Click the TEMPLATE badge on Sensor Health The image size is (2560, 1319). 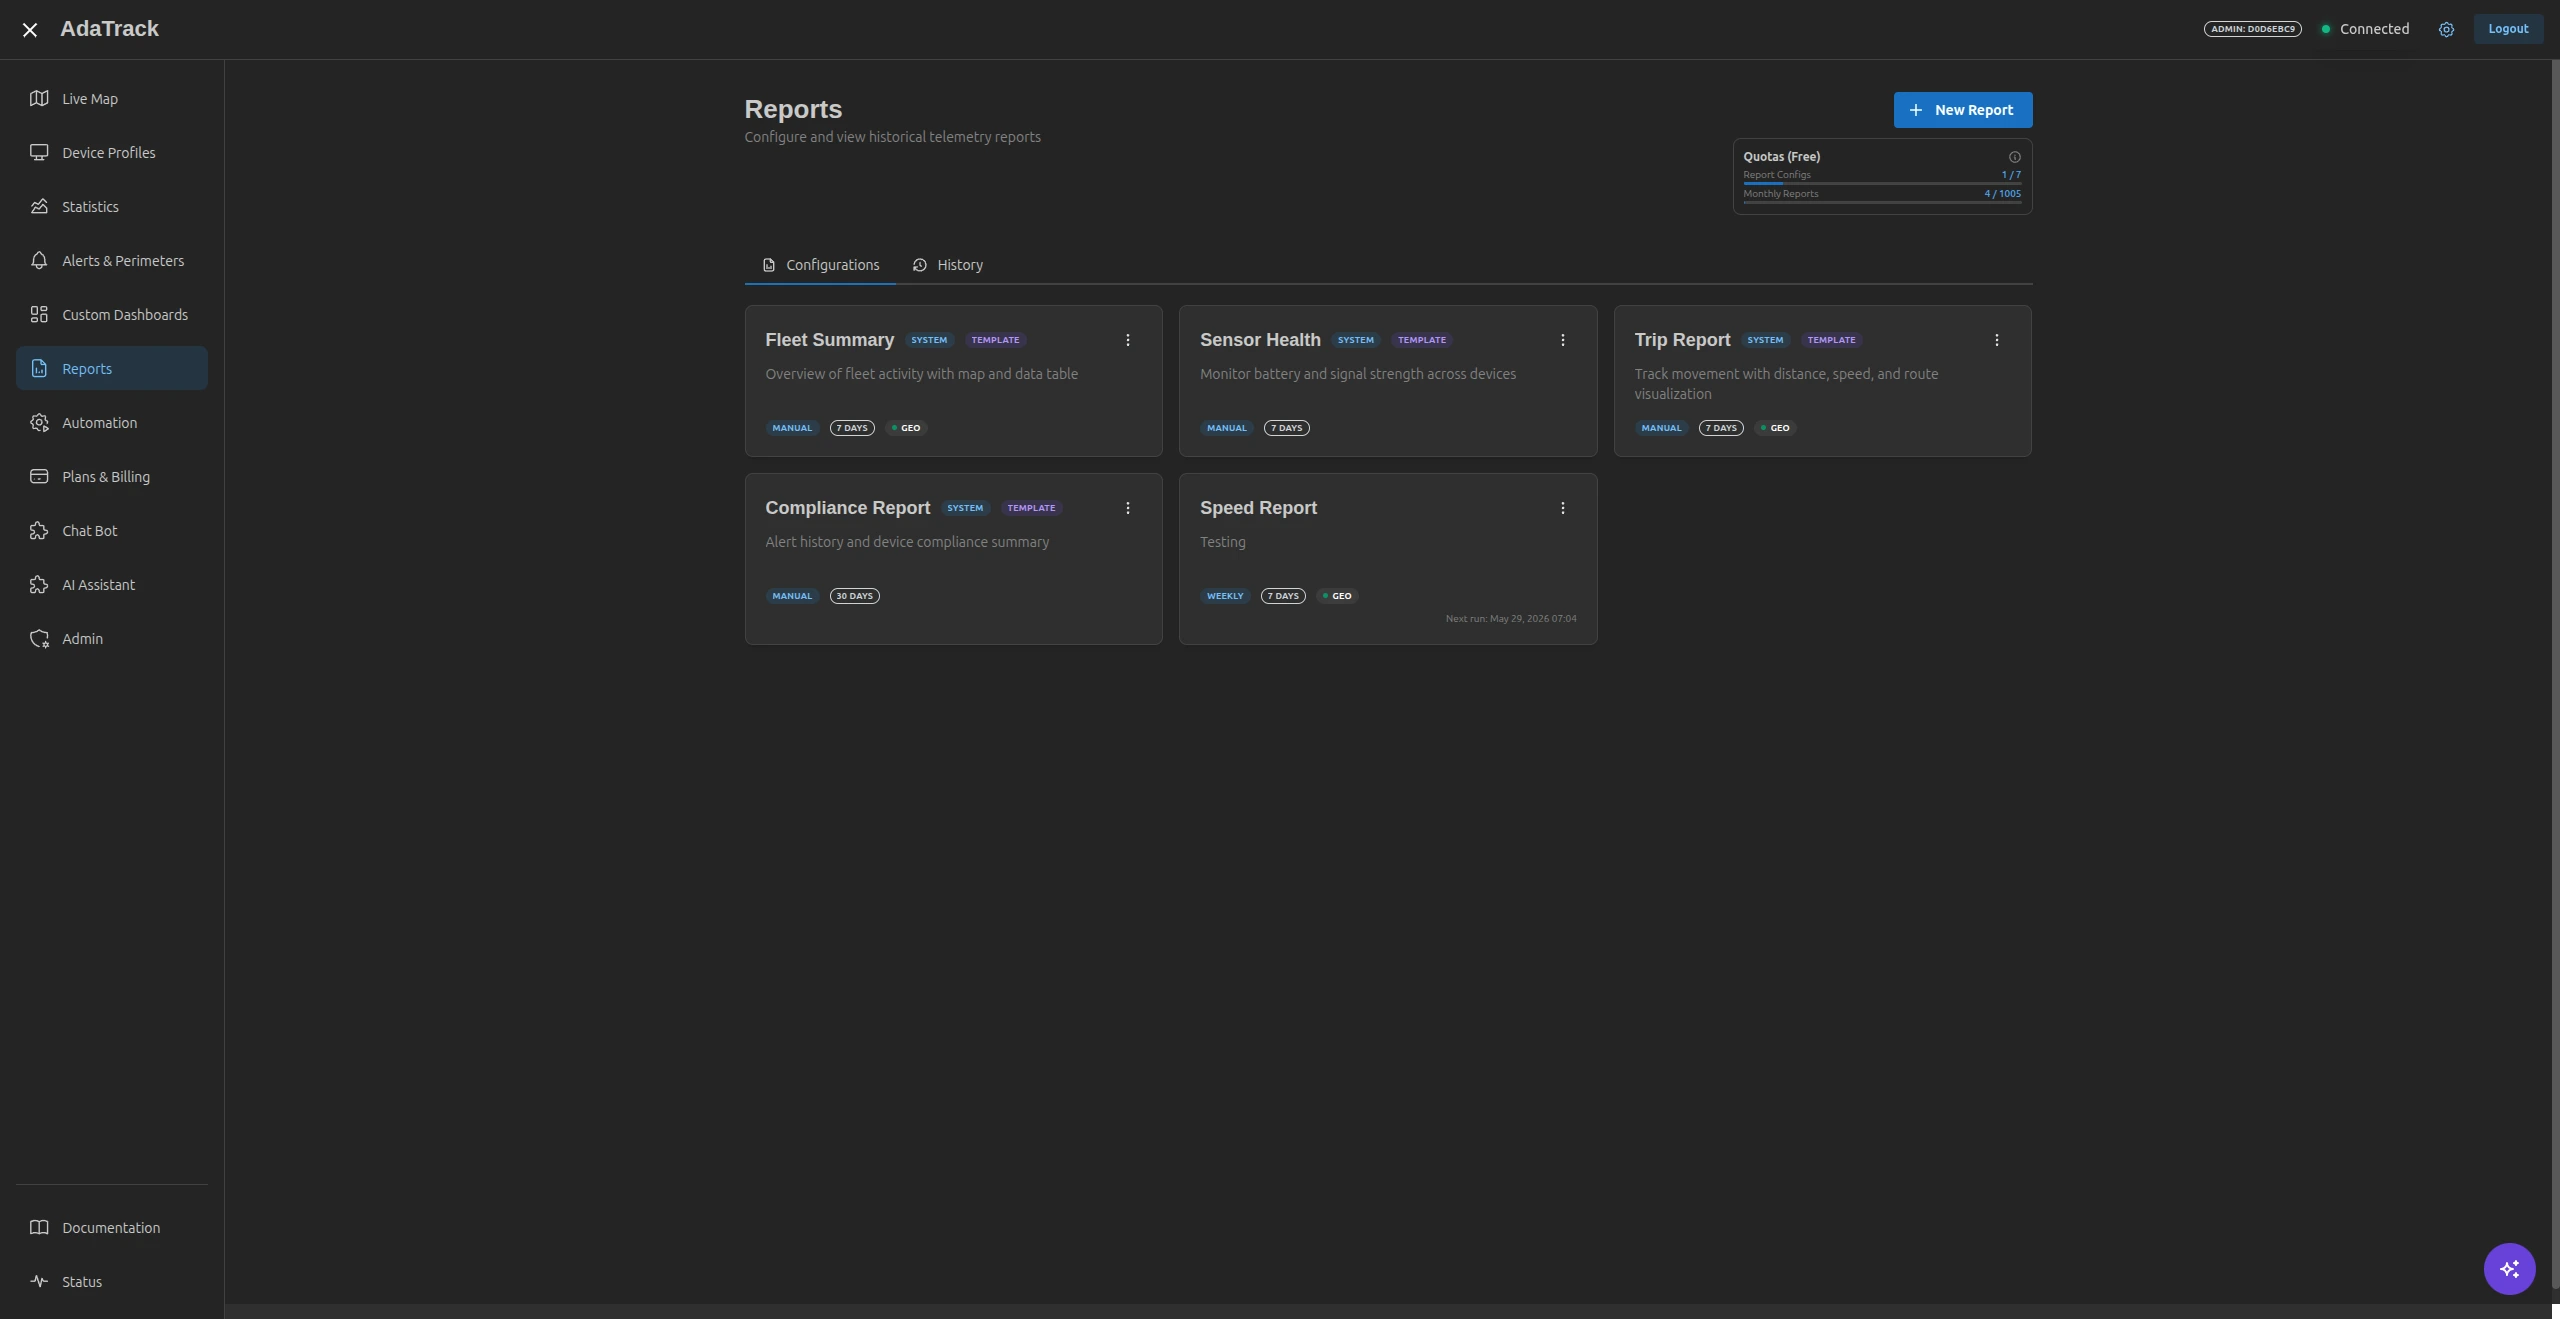(1422, 340)
